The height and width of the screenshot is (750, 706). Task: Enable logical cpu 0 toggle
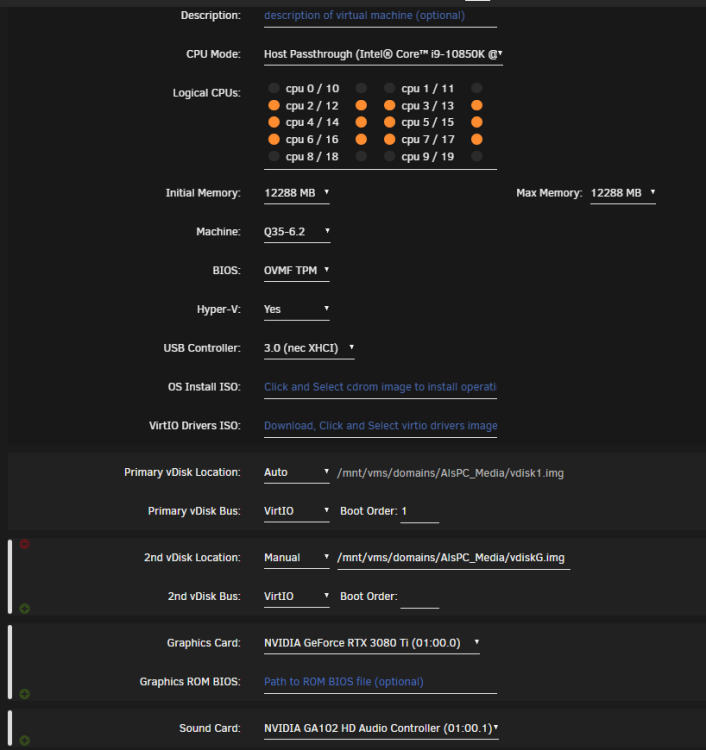(274, 88)
